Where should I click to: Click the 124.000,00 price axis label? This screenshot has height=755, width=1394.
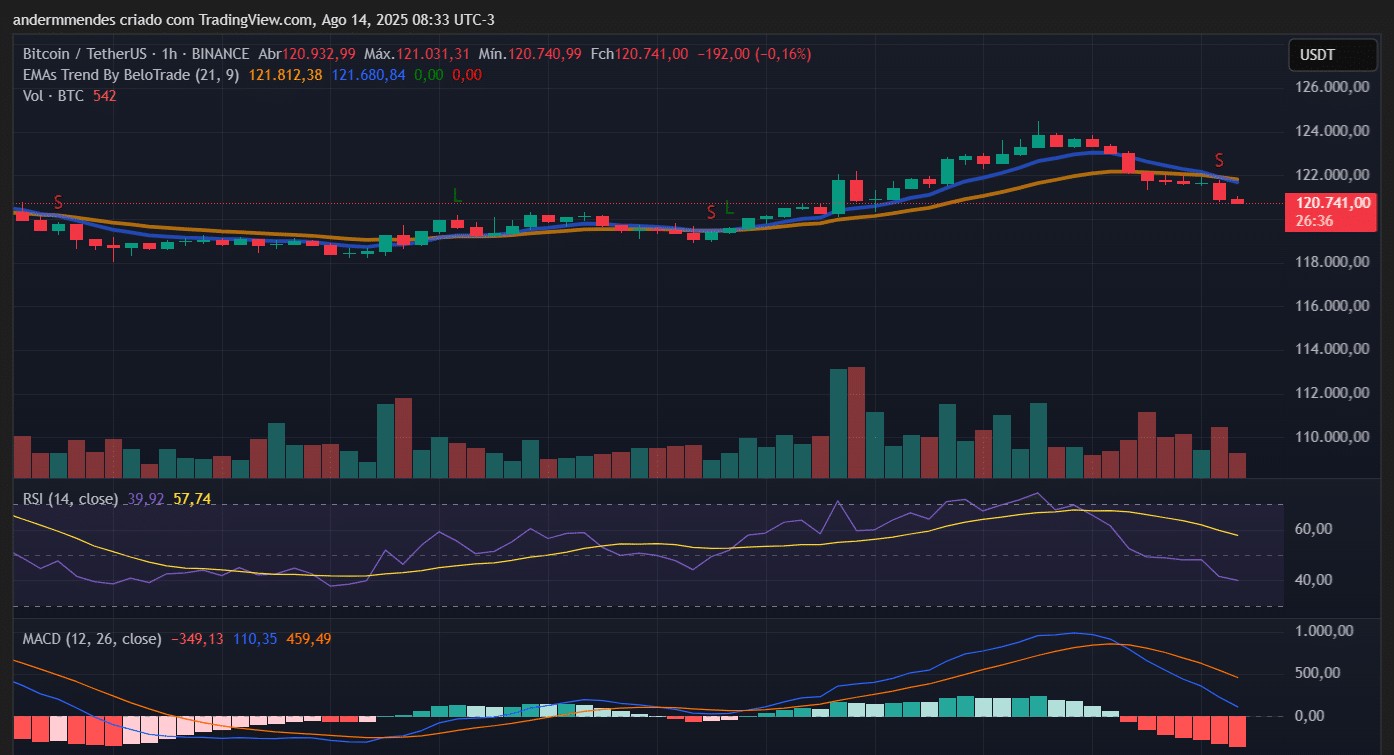(x=1331, y=131)
